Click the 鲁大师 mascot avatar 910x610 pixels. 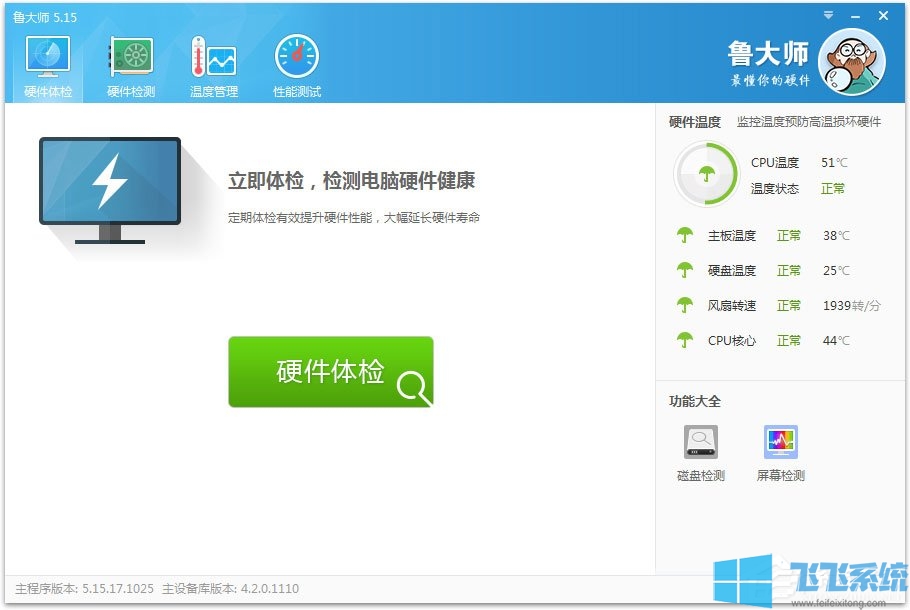pyautogui.click(x=852, y=62)
